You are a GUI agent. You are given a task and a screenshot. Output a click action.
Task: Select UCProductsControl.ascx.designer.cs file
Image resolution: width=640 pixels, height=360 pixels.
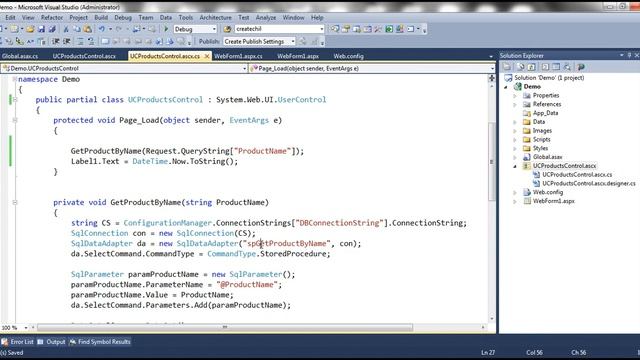tap(589, 184)
